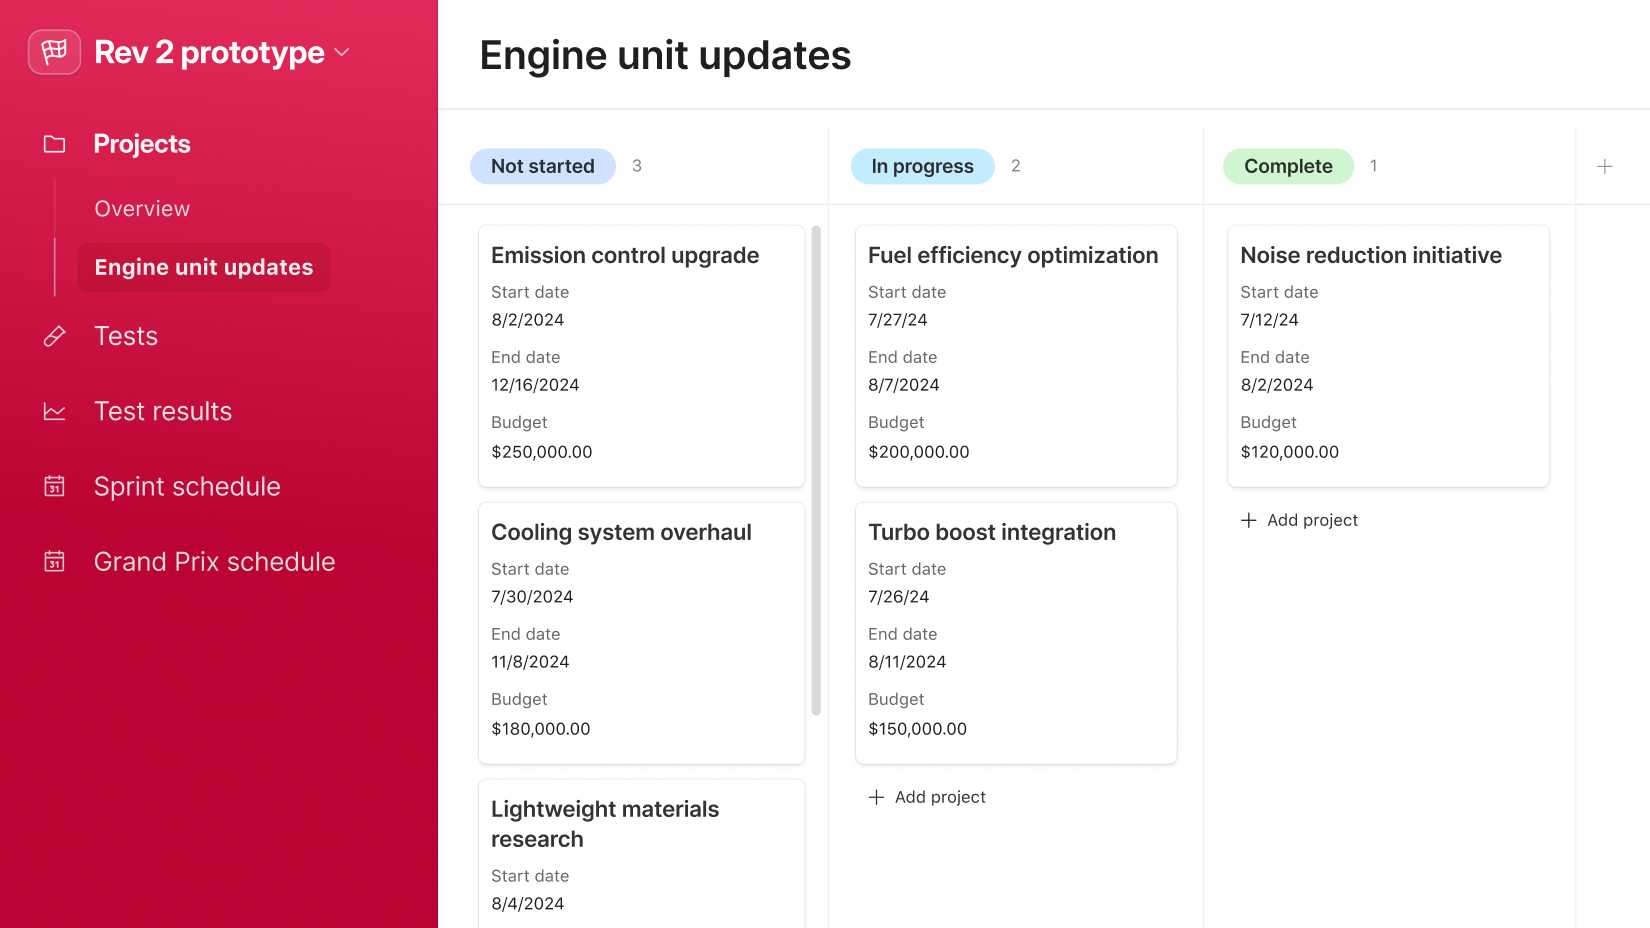Open the Tests page
Viewport: 1650px width, 928px height.
126,336
